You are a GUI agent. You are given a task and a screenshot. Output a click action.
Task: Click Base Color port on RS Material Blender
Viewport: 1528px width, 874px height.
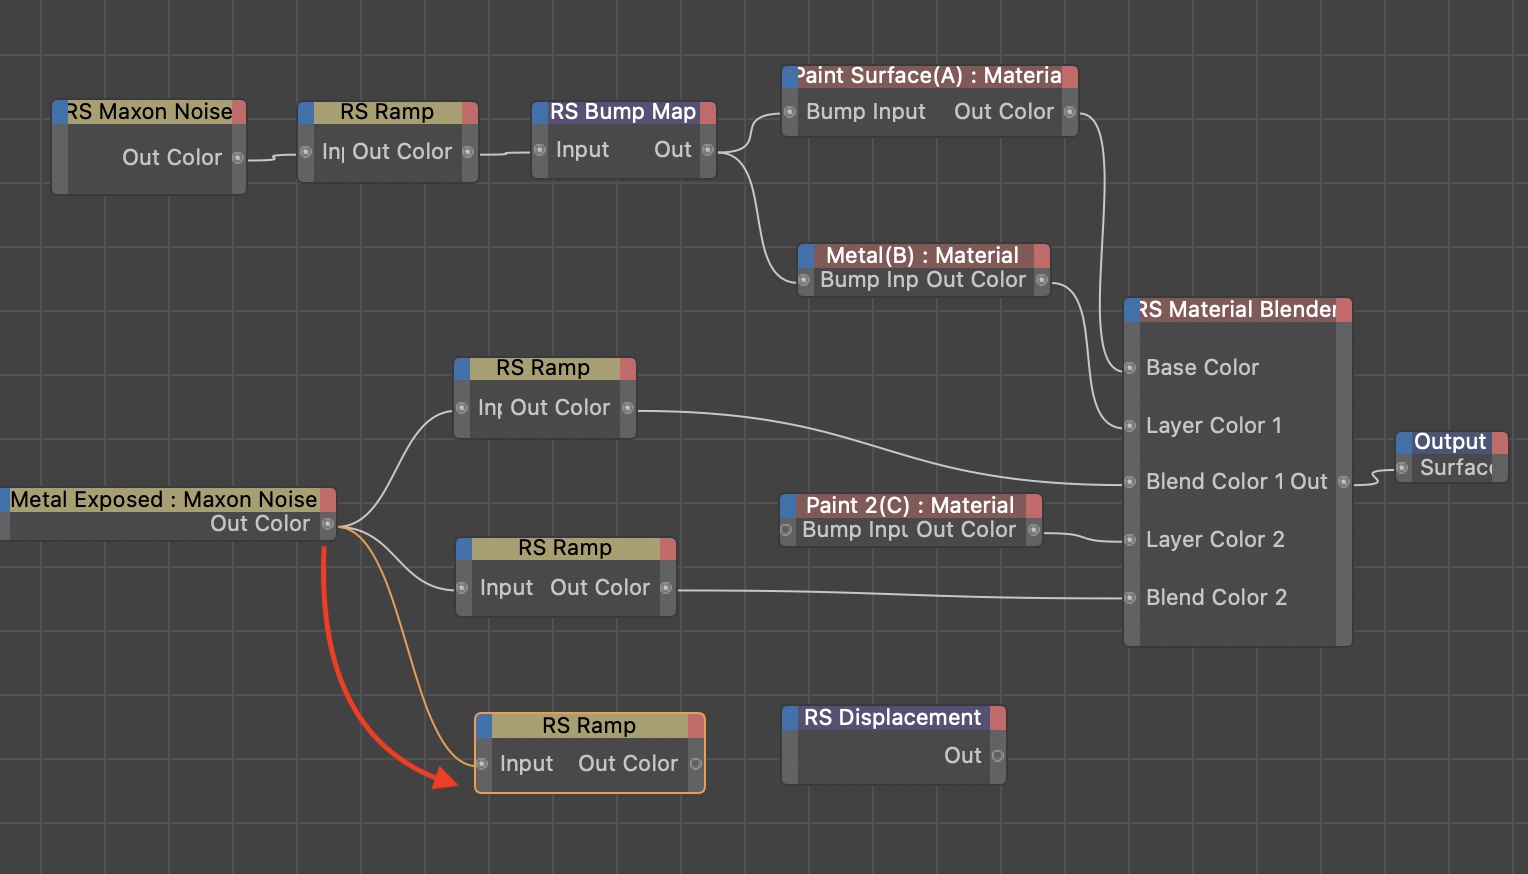pos(1130,368)
